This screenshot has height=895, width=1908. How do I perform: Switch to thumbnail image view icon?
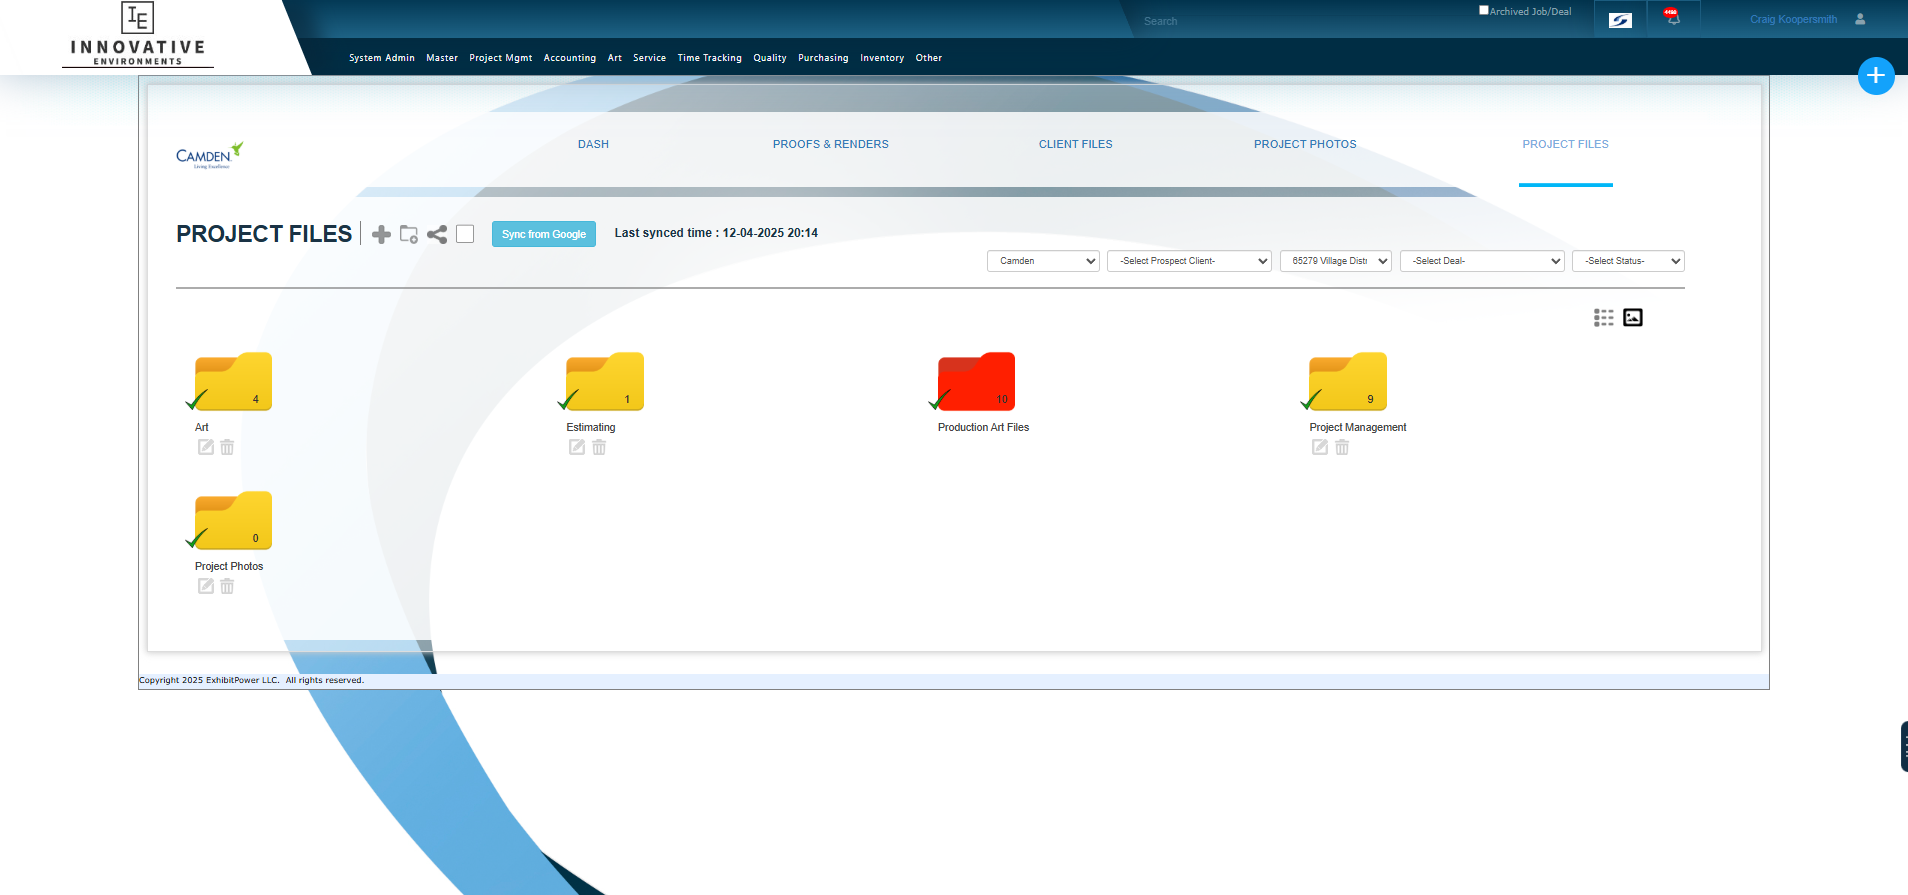click(1633, 317)
